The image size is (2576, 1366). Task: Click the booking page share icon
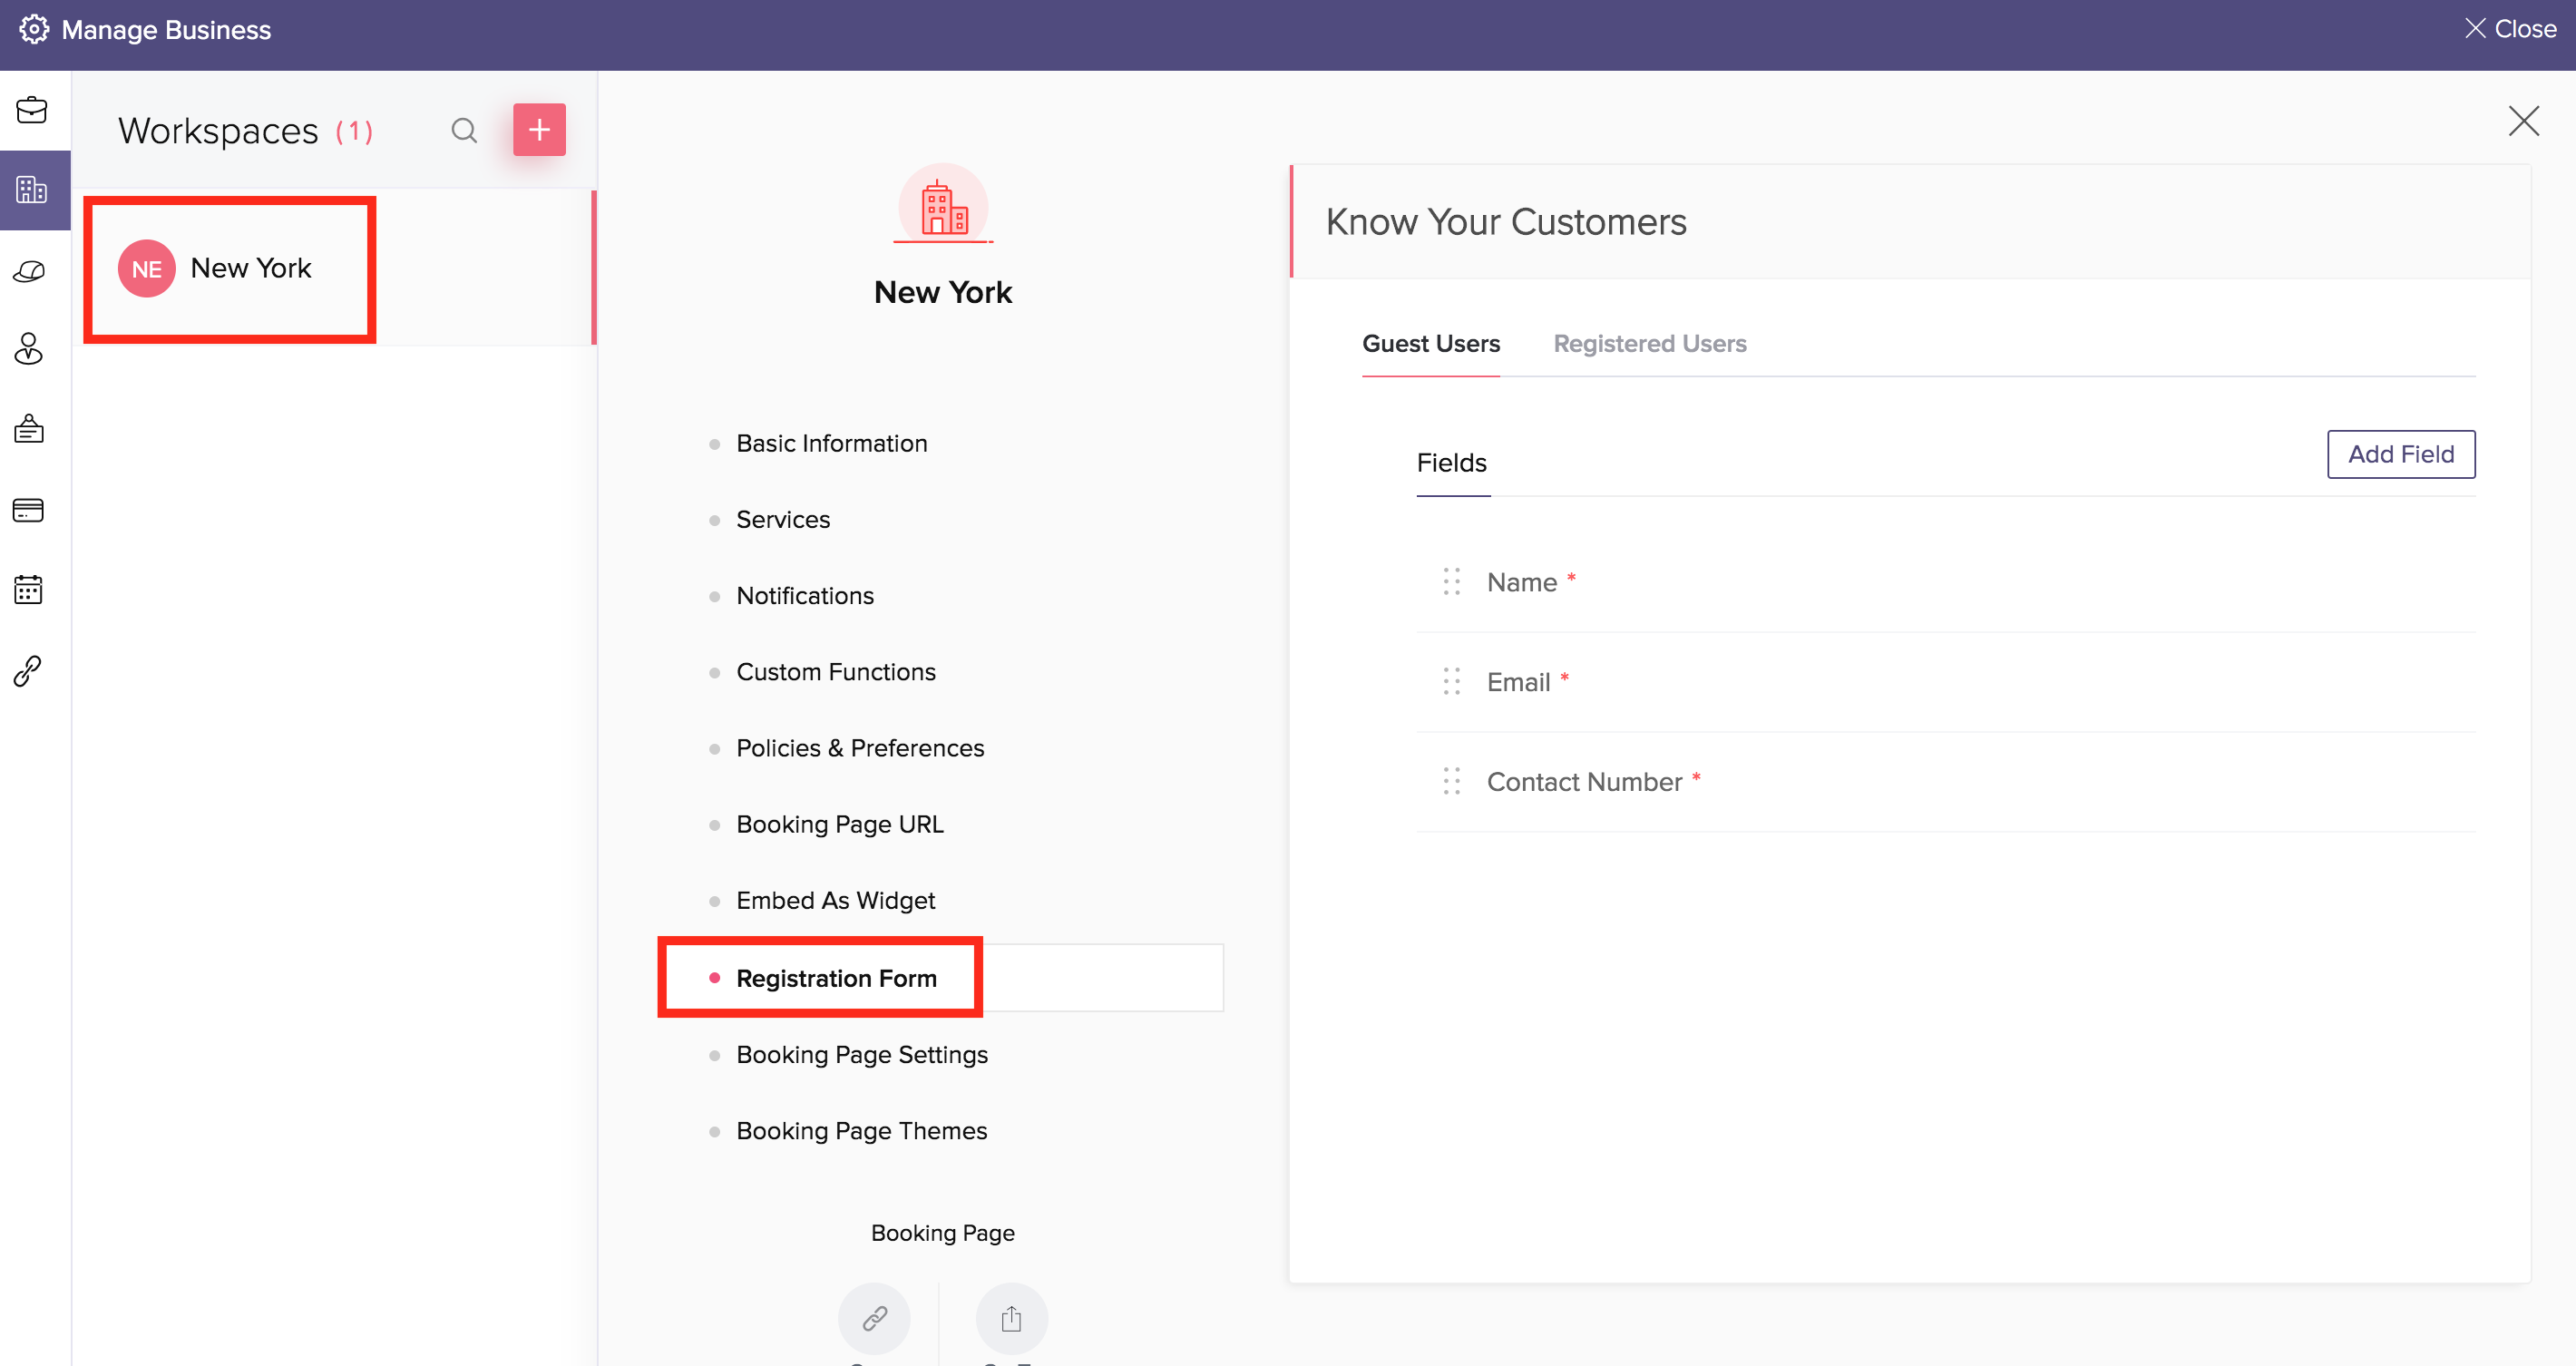(1011, 1318)
